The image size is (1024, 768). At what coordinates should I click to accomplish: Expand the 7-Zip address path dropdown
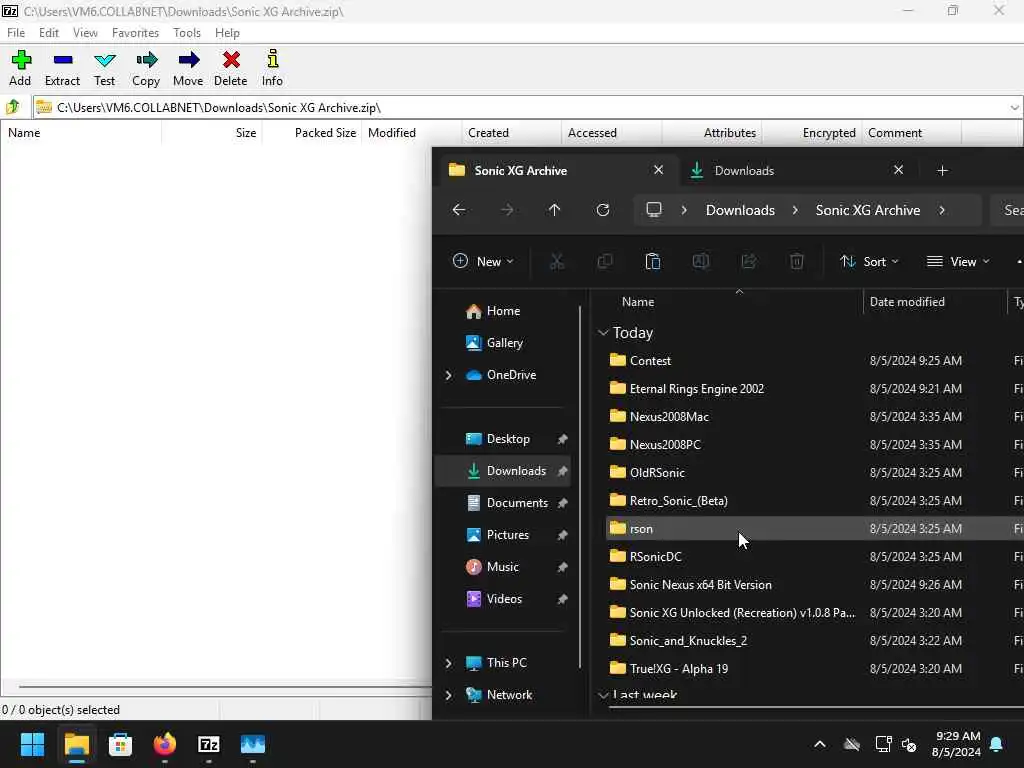pyautogui.click(x=1014, y=108)
